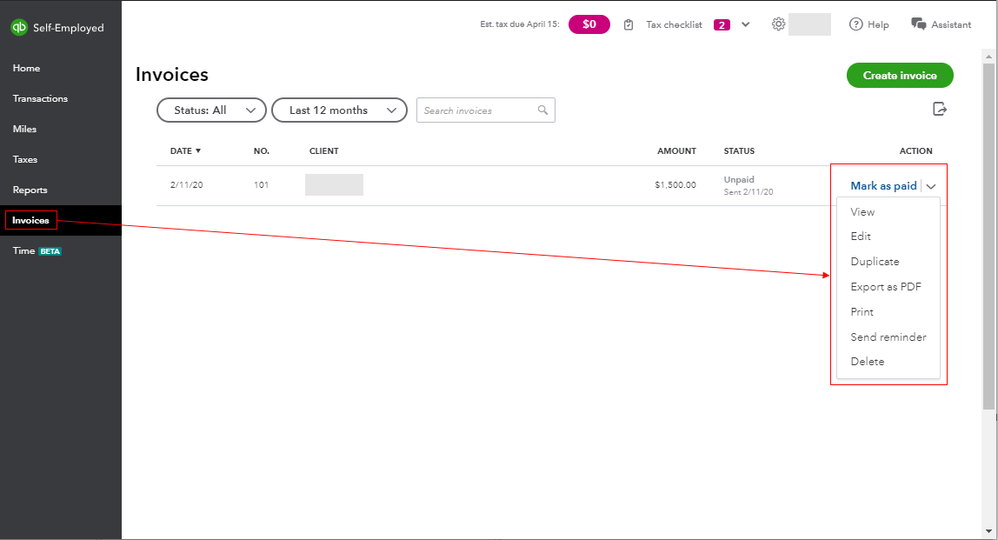Click the Tax checklist clipboard icon
Screen dimensions: 998x540
(628, 24)
